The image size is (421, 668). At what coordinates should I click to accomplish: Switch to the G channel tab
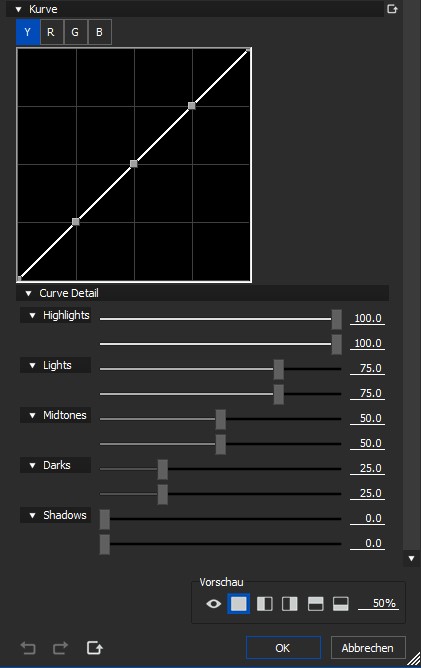[75, 32]
